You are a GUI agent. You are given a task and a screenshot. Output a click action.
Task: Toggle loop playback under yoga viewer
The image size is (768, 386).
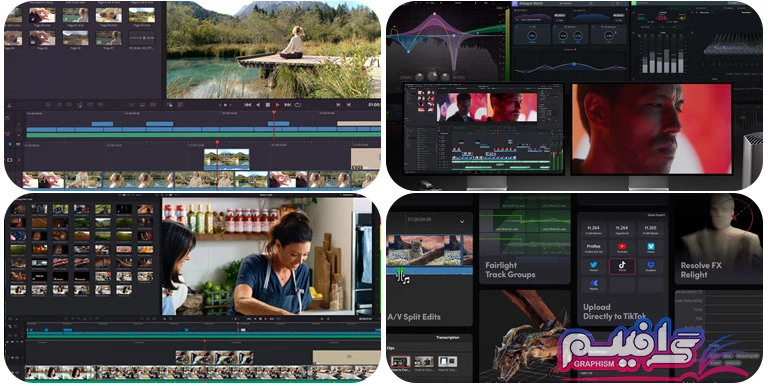(x=297, y=104)
